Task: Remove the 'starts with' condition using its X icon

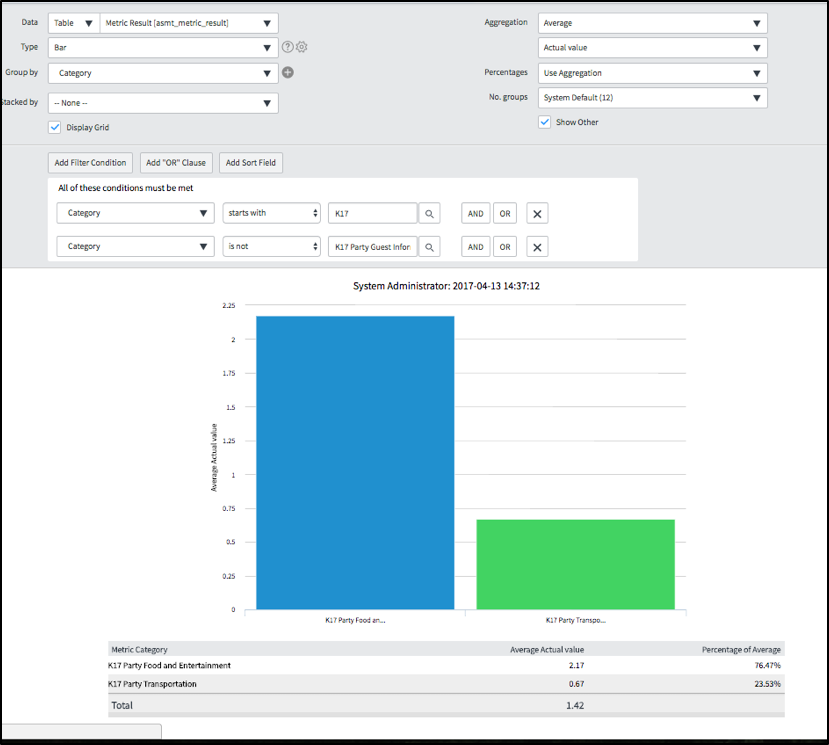Action: pos(536,213)
